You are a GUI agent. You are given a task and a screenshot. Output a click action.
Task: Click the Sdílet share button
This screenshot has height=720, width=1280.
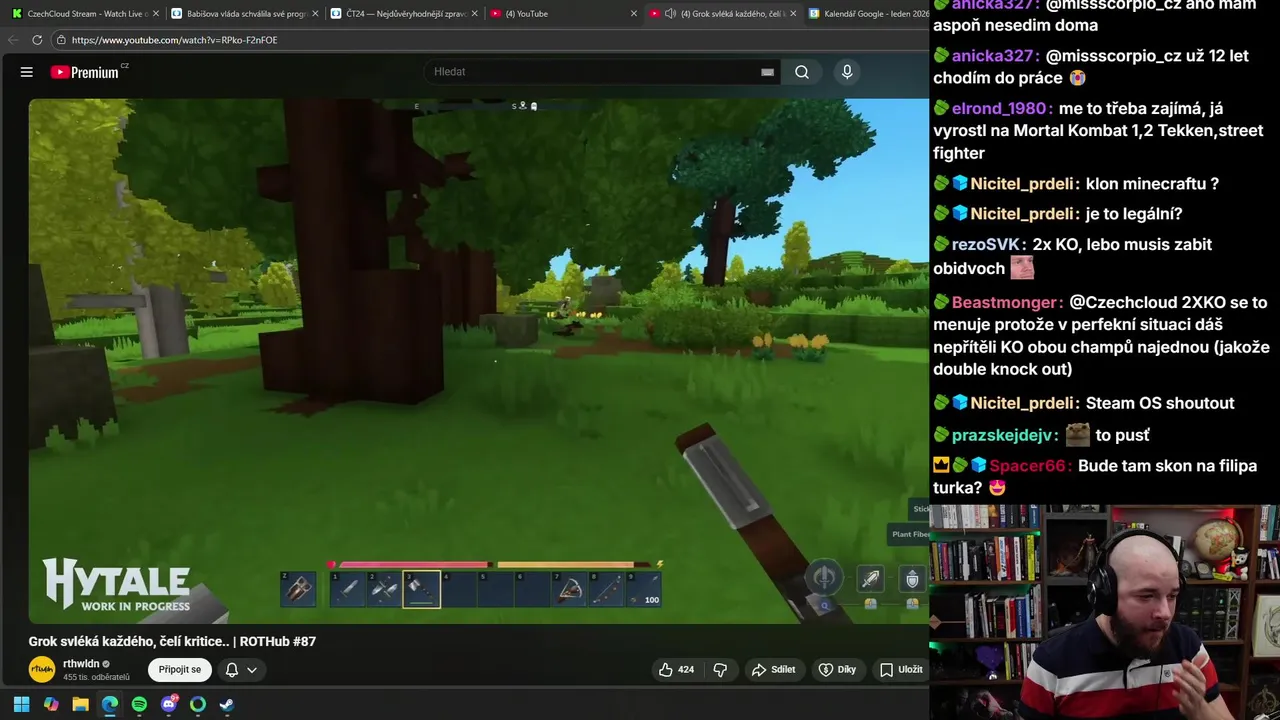pos(774,670)
